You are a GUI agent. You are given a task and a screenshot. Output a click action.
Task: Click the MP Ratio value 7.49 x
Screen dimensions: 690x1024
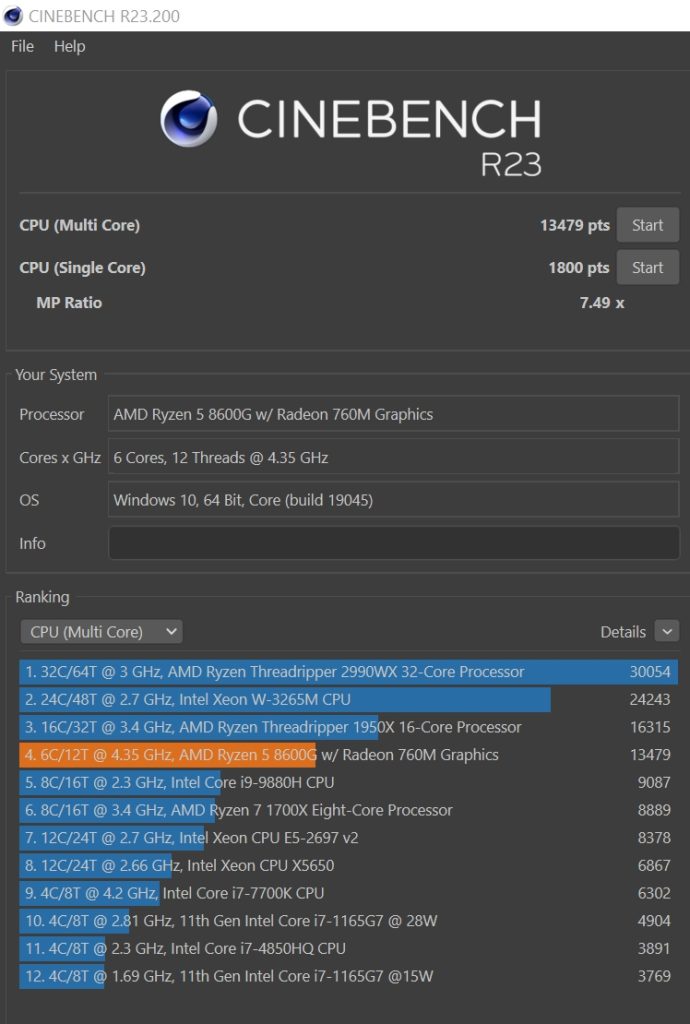pos(602,303)
